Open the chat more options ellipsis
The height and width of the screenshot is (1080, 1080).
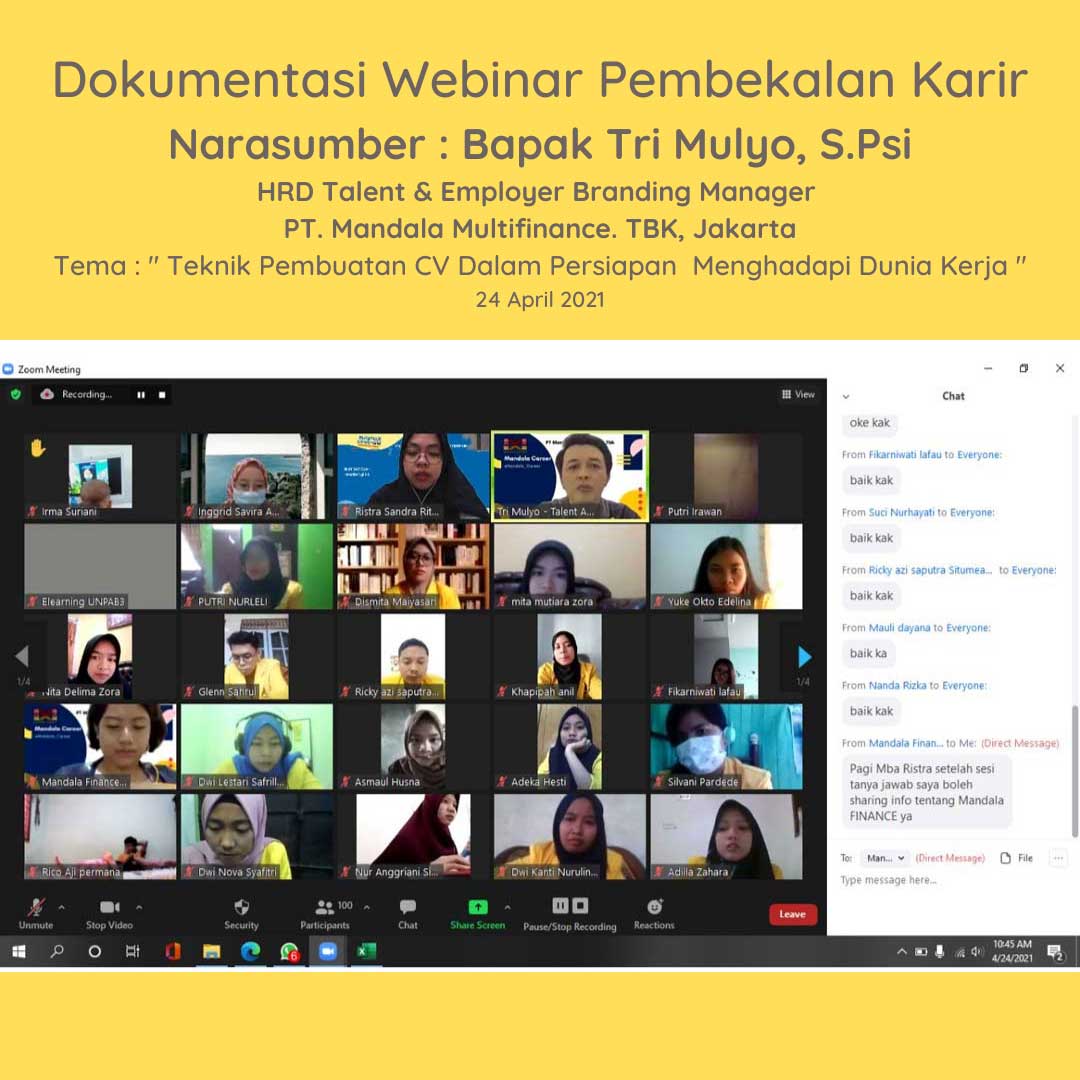click(x=1059, y=858)
